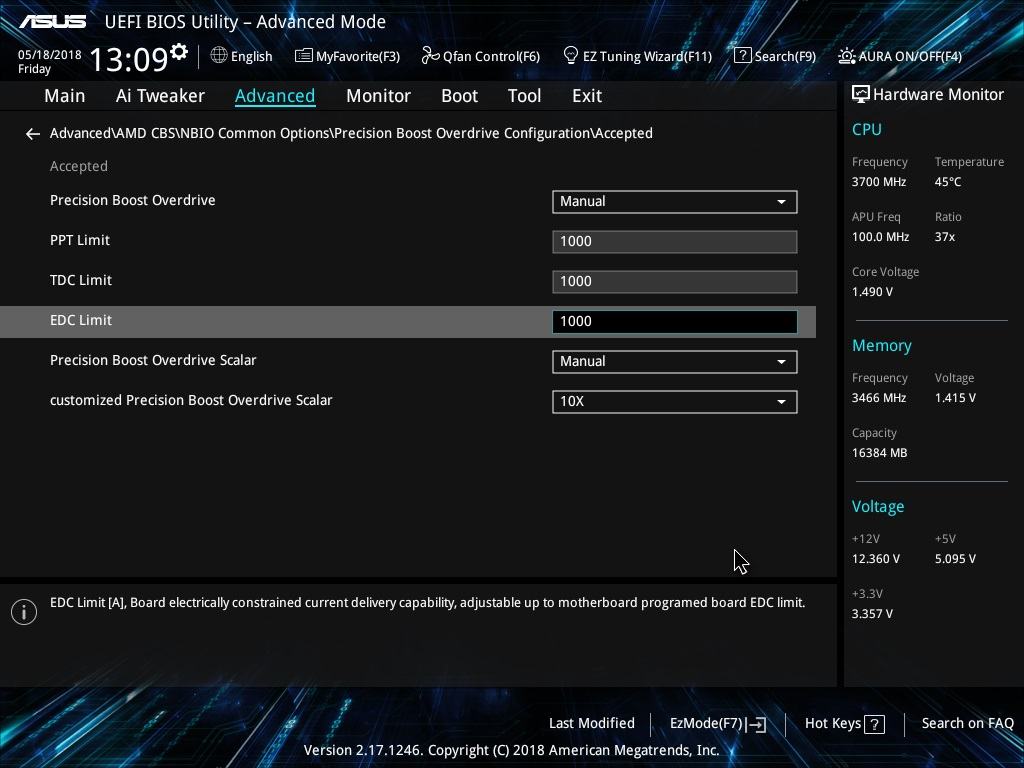
Task: Go to the Boot tab
Action: point(459,96)
